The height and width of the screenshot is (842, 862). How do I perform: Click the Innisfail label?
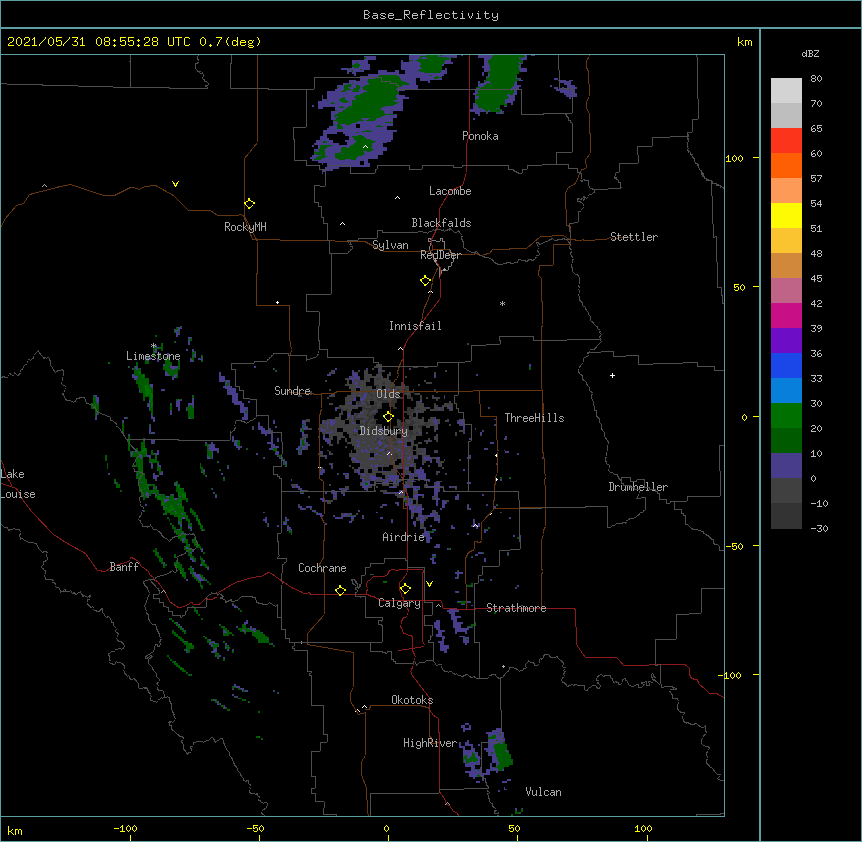click(415, 326)
